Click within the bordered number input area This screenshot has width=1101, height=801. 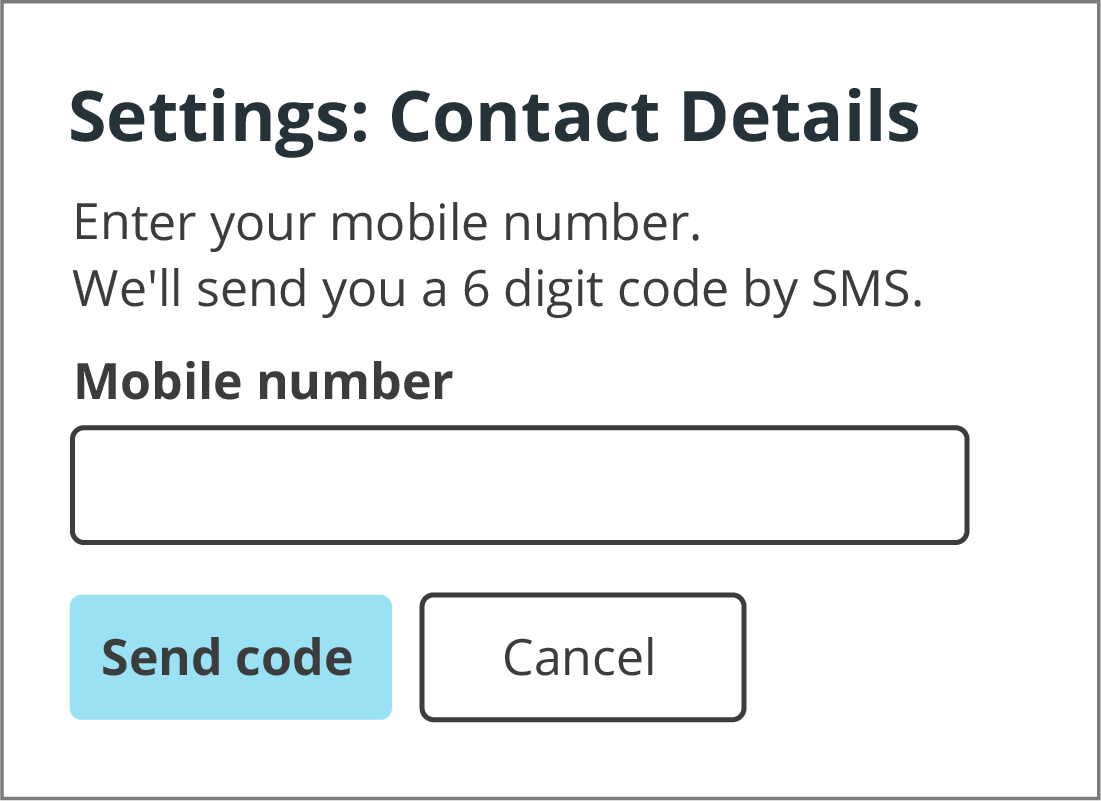click(x=519, y=485)
